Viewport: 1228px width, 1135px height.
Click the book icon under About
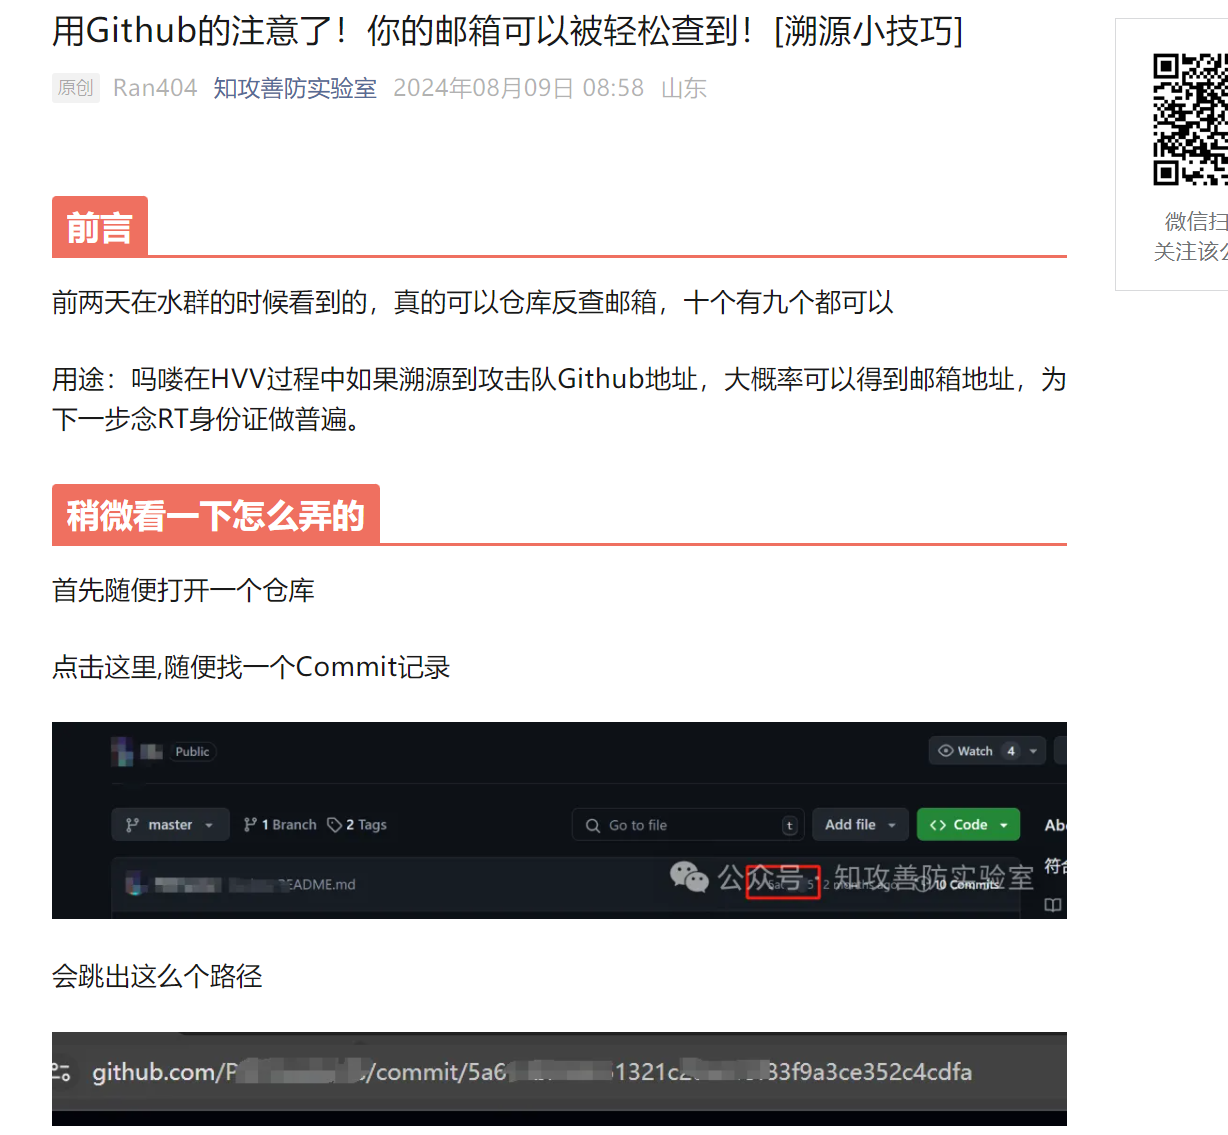[1052, 905]
